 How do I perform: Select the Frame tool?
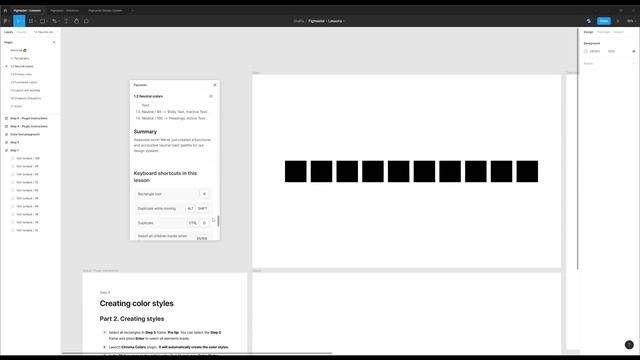[31, 21]
